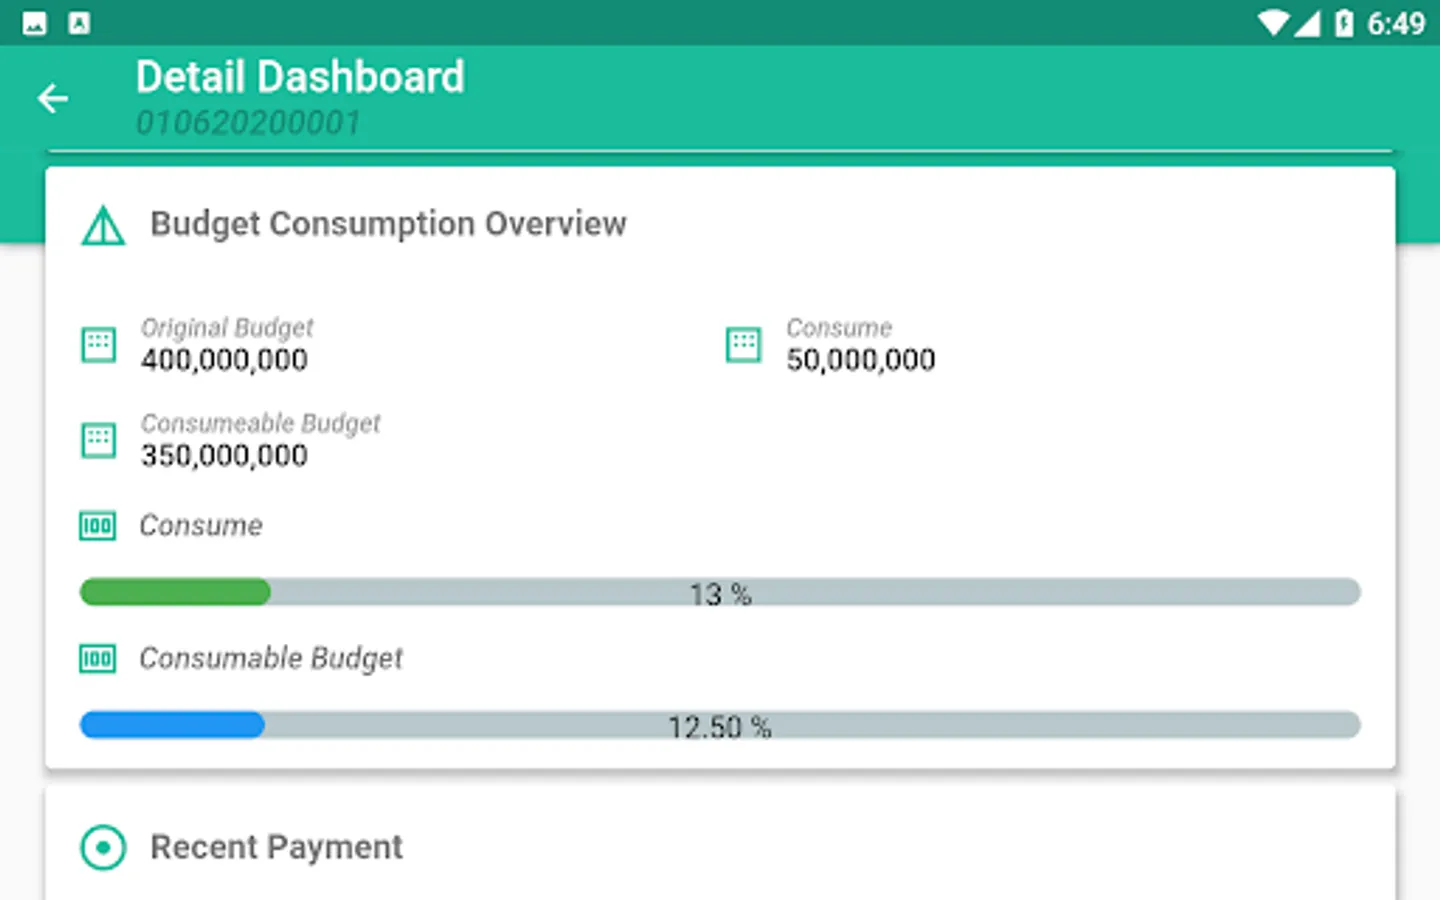Click the calculator icon beside Consume 50,000,000
The width and height of the screenshot is (1440, 900).
pos(743,345)
